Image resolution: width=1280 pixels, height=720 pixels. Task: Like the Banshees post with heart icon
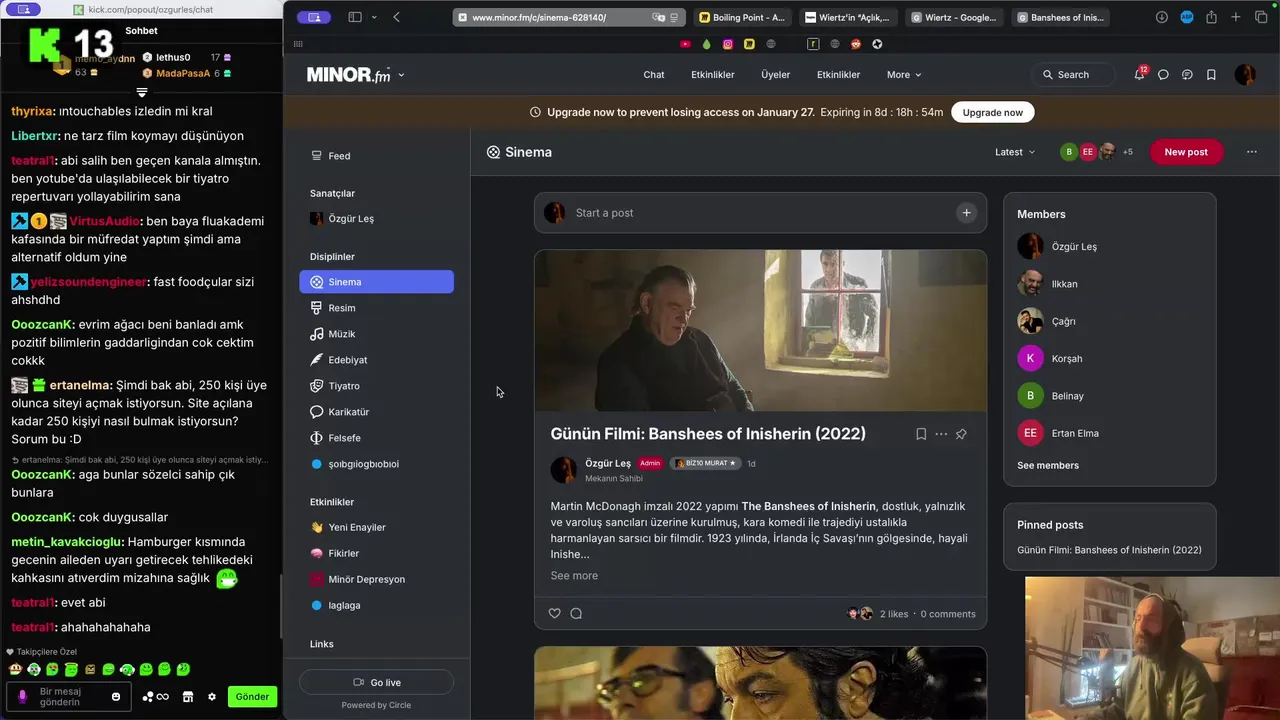point(555,613)
